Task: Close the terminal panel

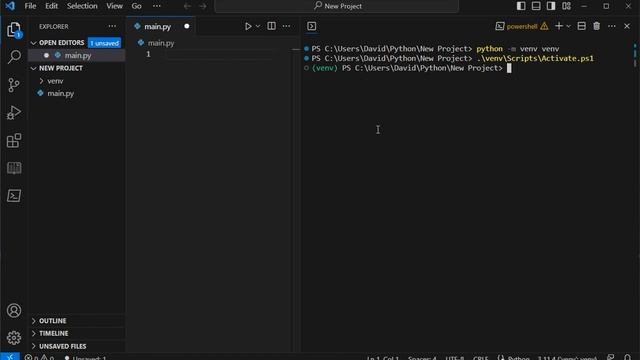Action: [x=627, y=26]
